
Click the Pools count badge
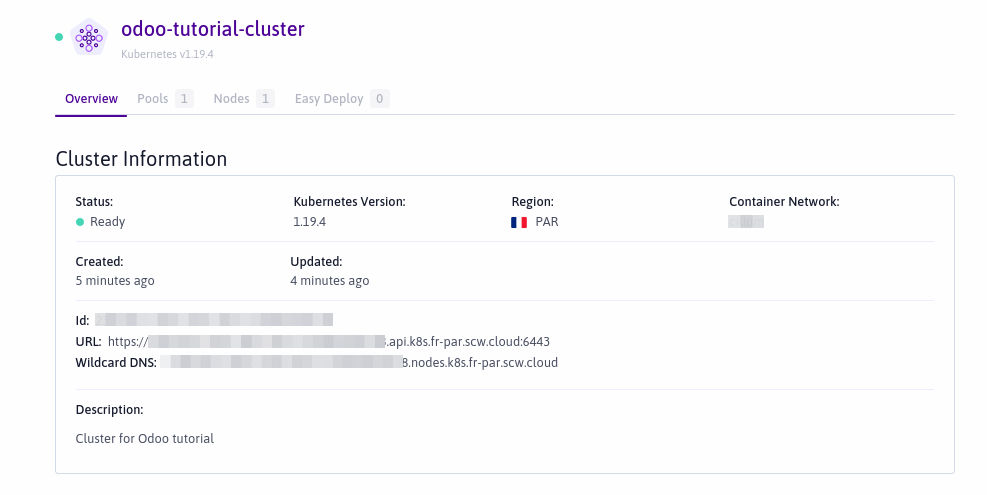(x=184, y=99)
